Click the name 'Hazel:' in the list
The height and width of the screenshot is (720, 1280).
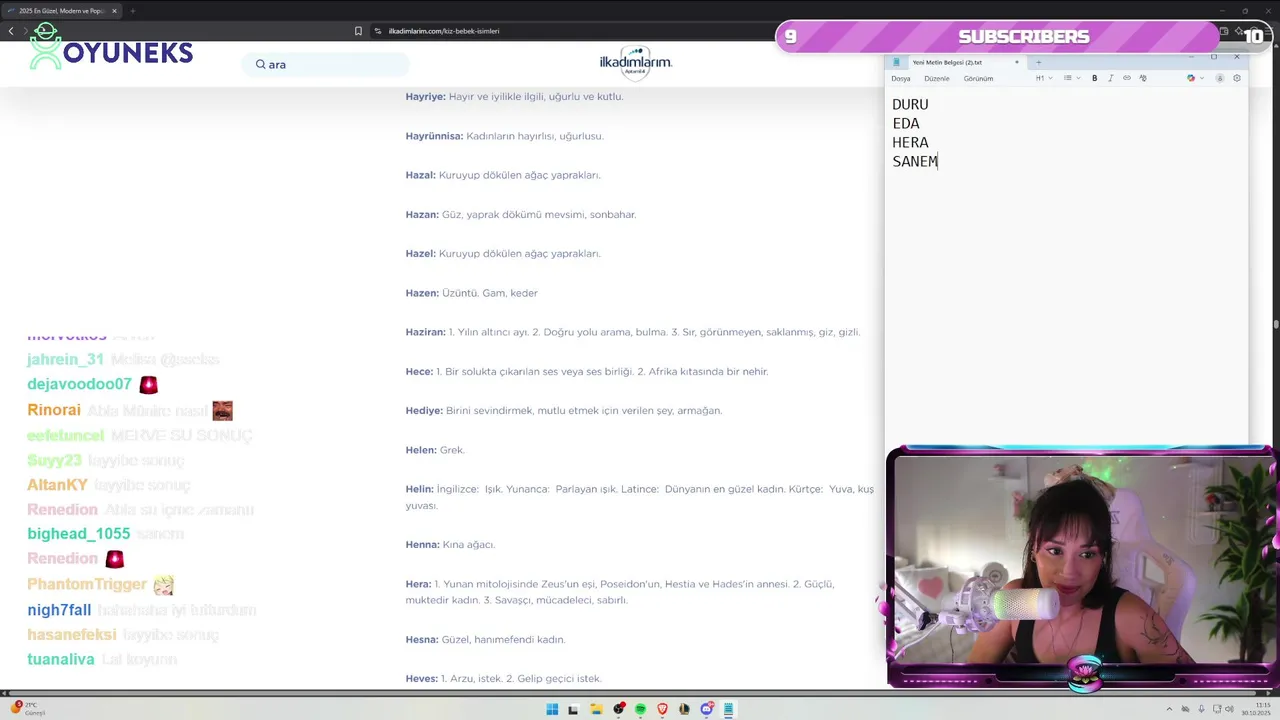420,254
